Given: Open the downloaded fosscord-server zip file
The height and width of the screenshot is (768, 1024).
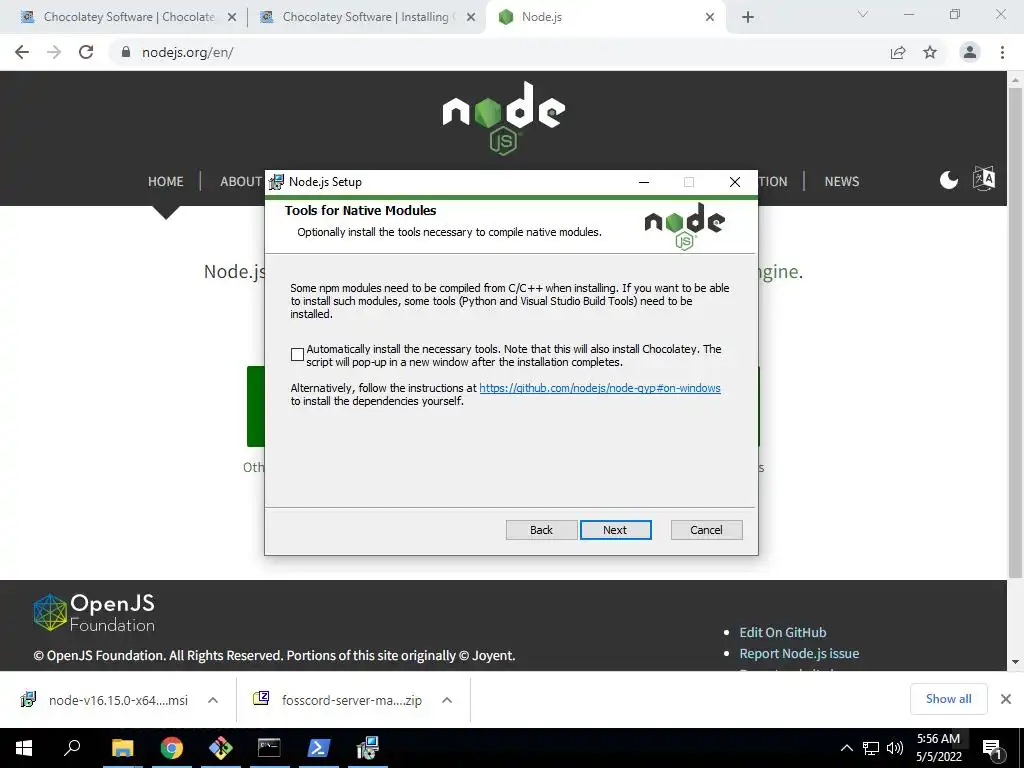Looking at the screenshot, I should click(340, 700).
